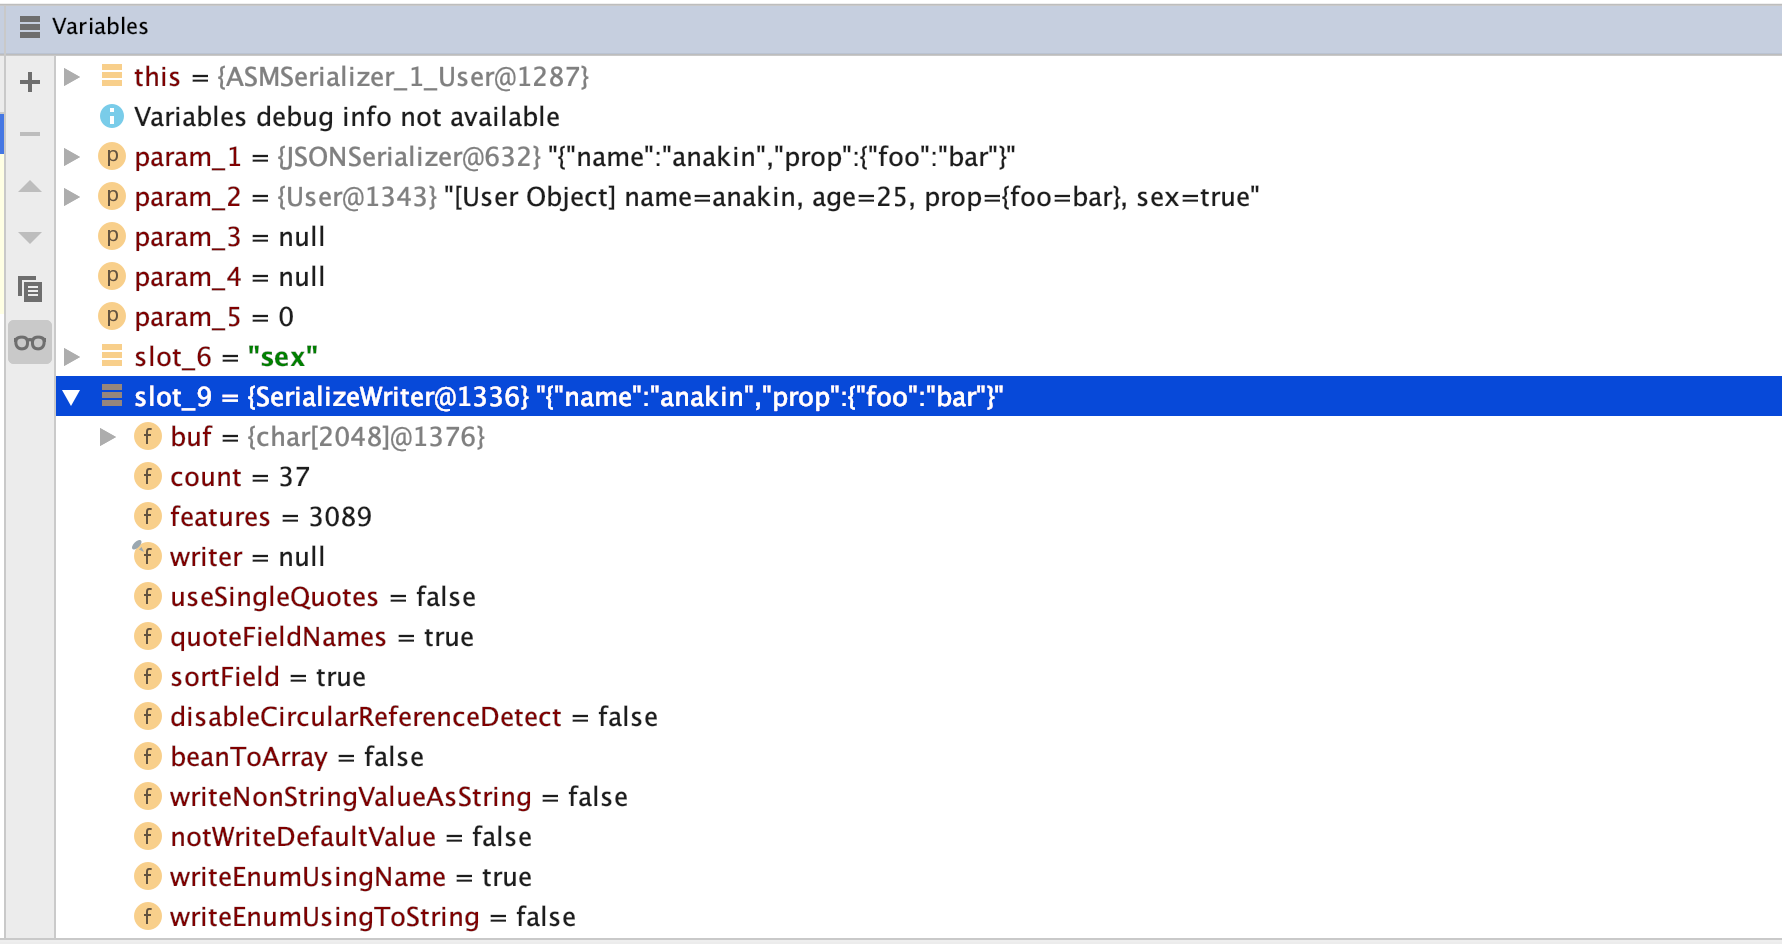Expand the 'this' ASMSerializer node
The width and height of the screenshot is (1782, 944).
(x=72, y=77)
